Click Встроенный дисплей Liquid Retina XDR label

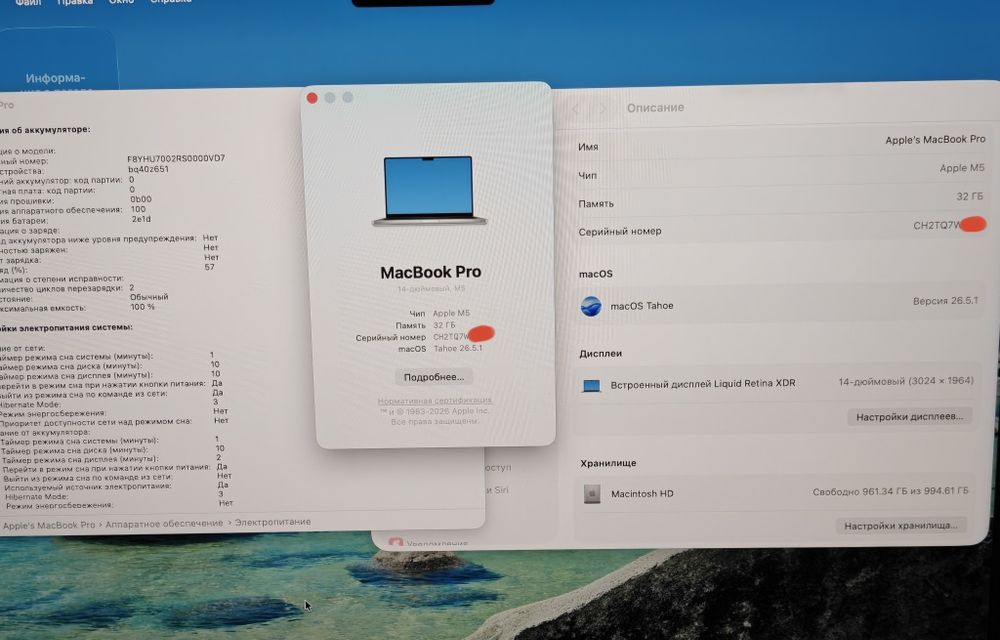(703, 384)
